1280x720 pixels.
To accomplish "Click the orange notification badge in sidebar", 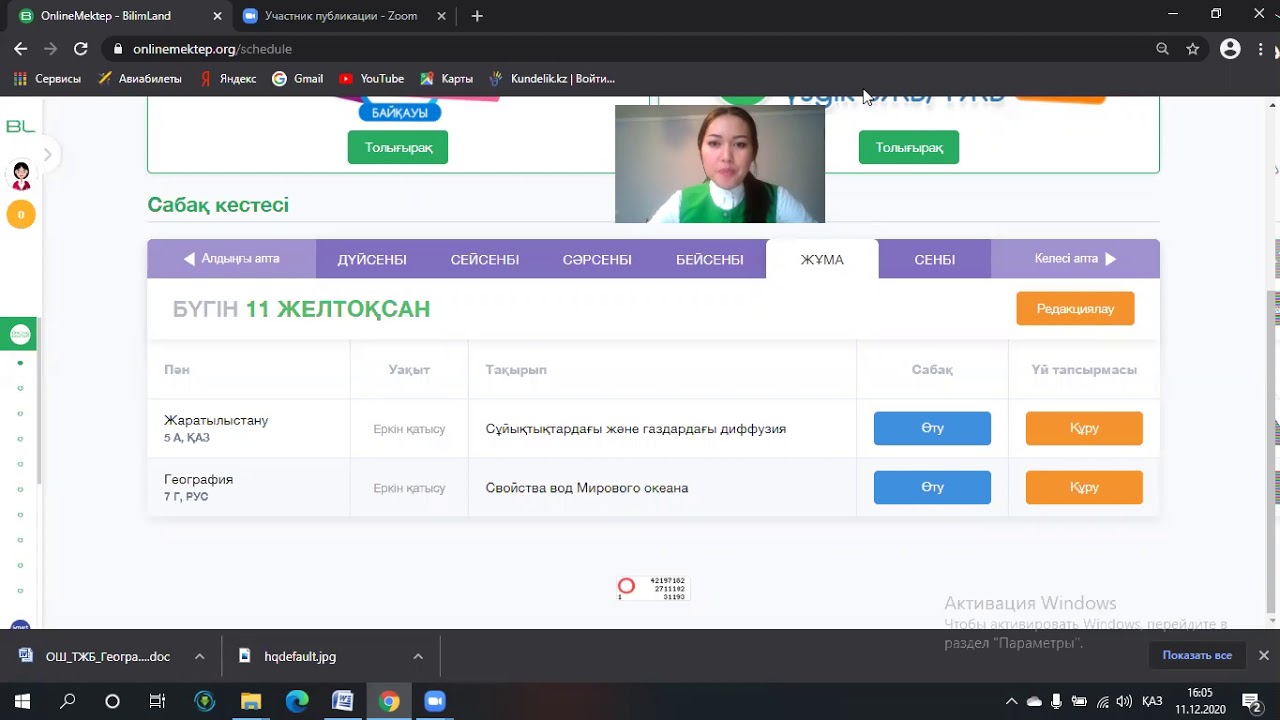I will click(x=21, y=214).
